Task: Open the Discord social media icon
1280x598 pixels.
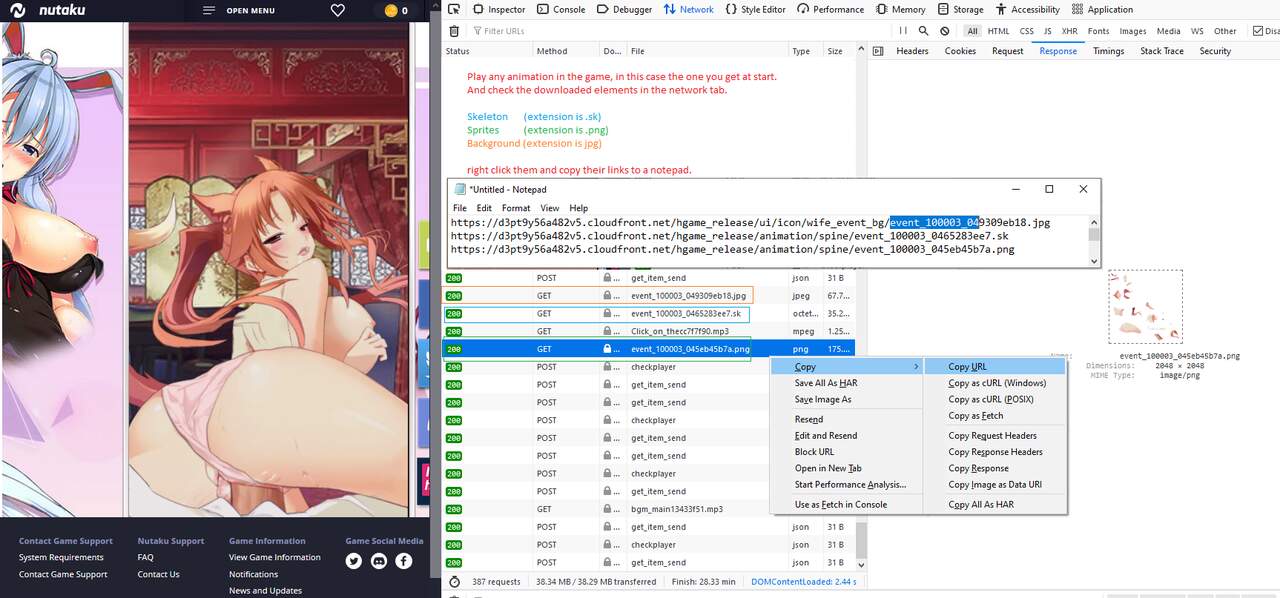Action: (x=379, y=561)
